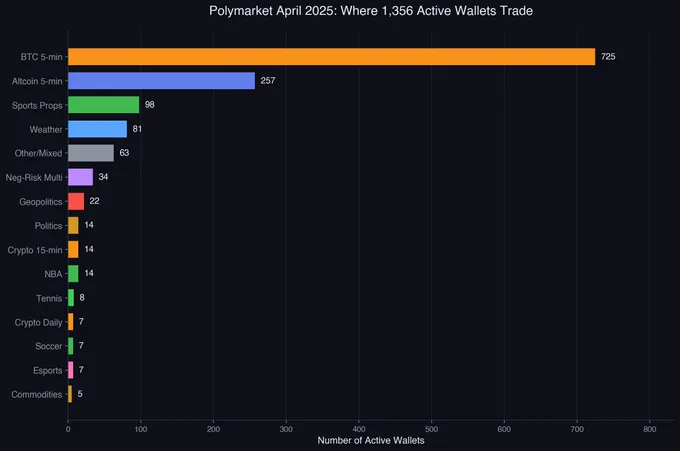
Task: Click the Altcoin 5-min category label
Action: coord(37,82)
